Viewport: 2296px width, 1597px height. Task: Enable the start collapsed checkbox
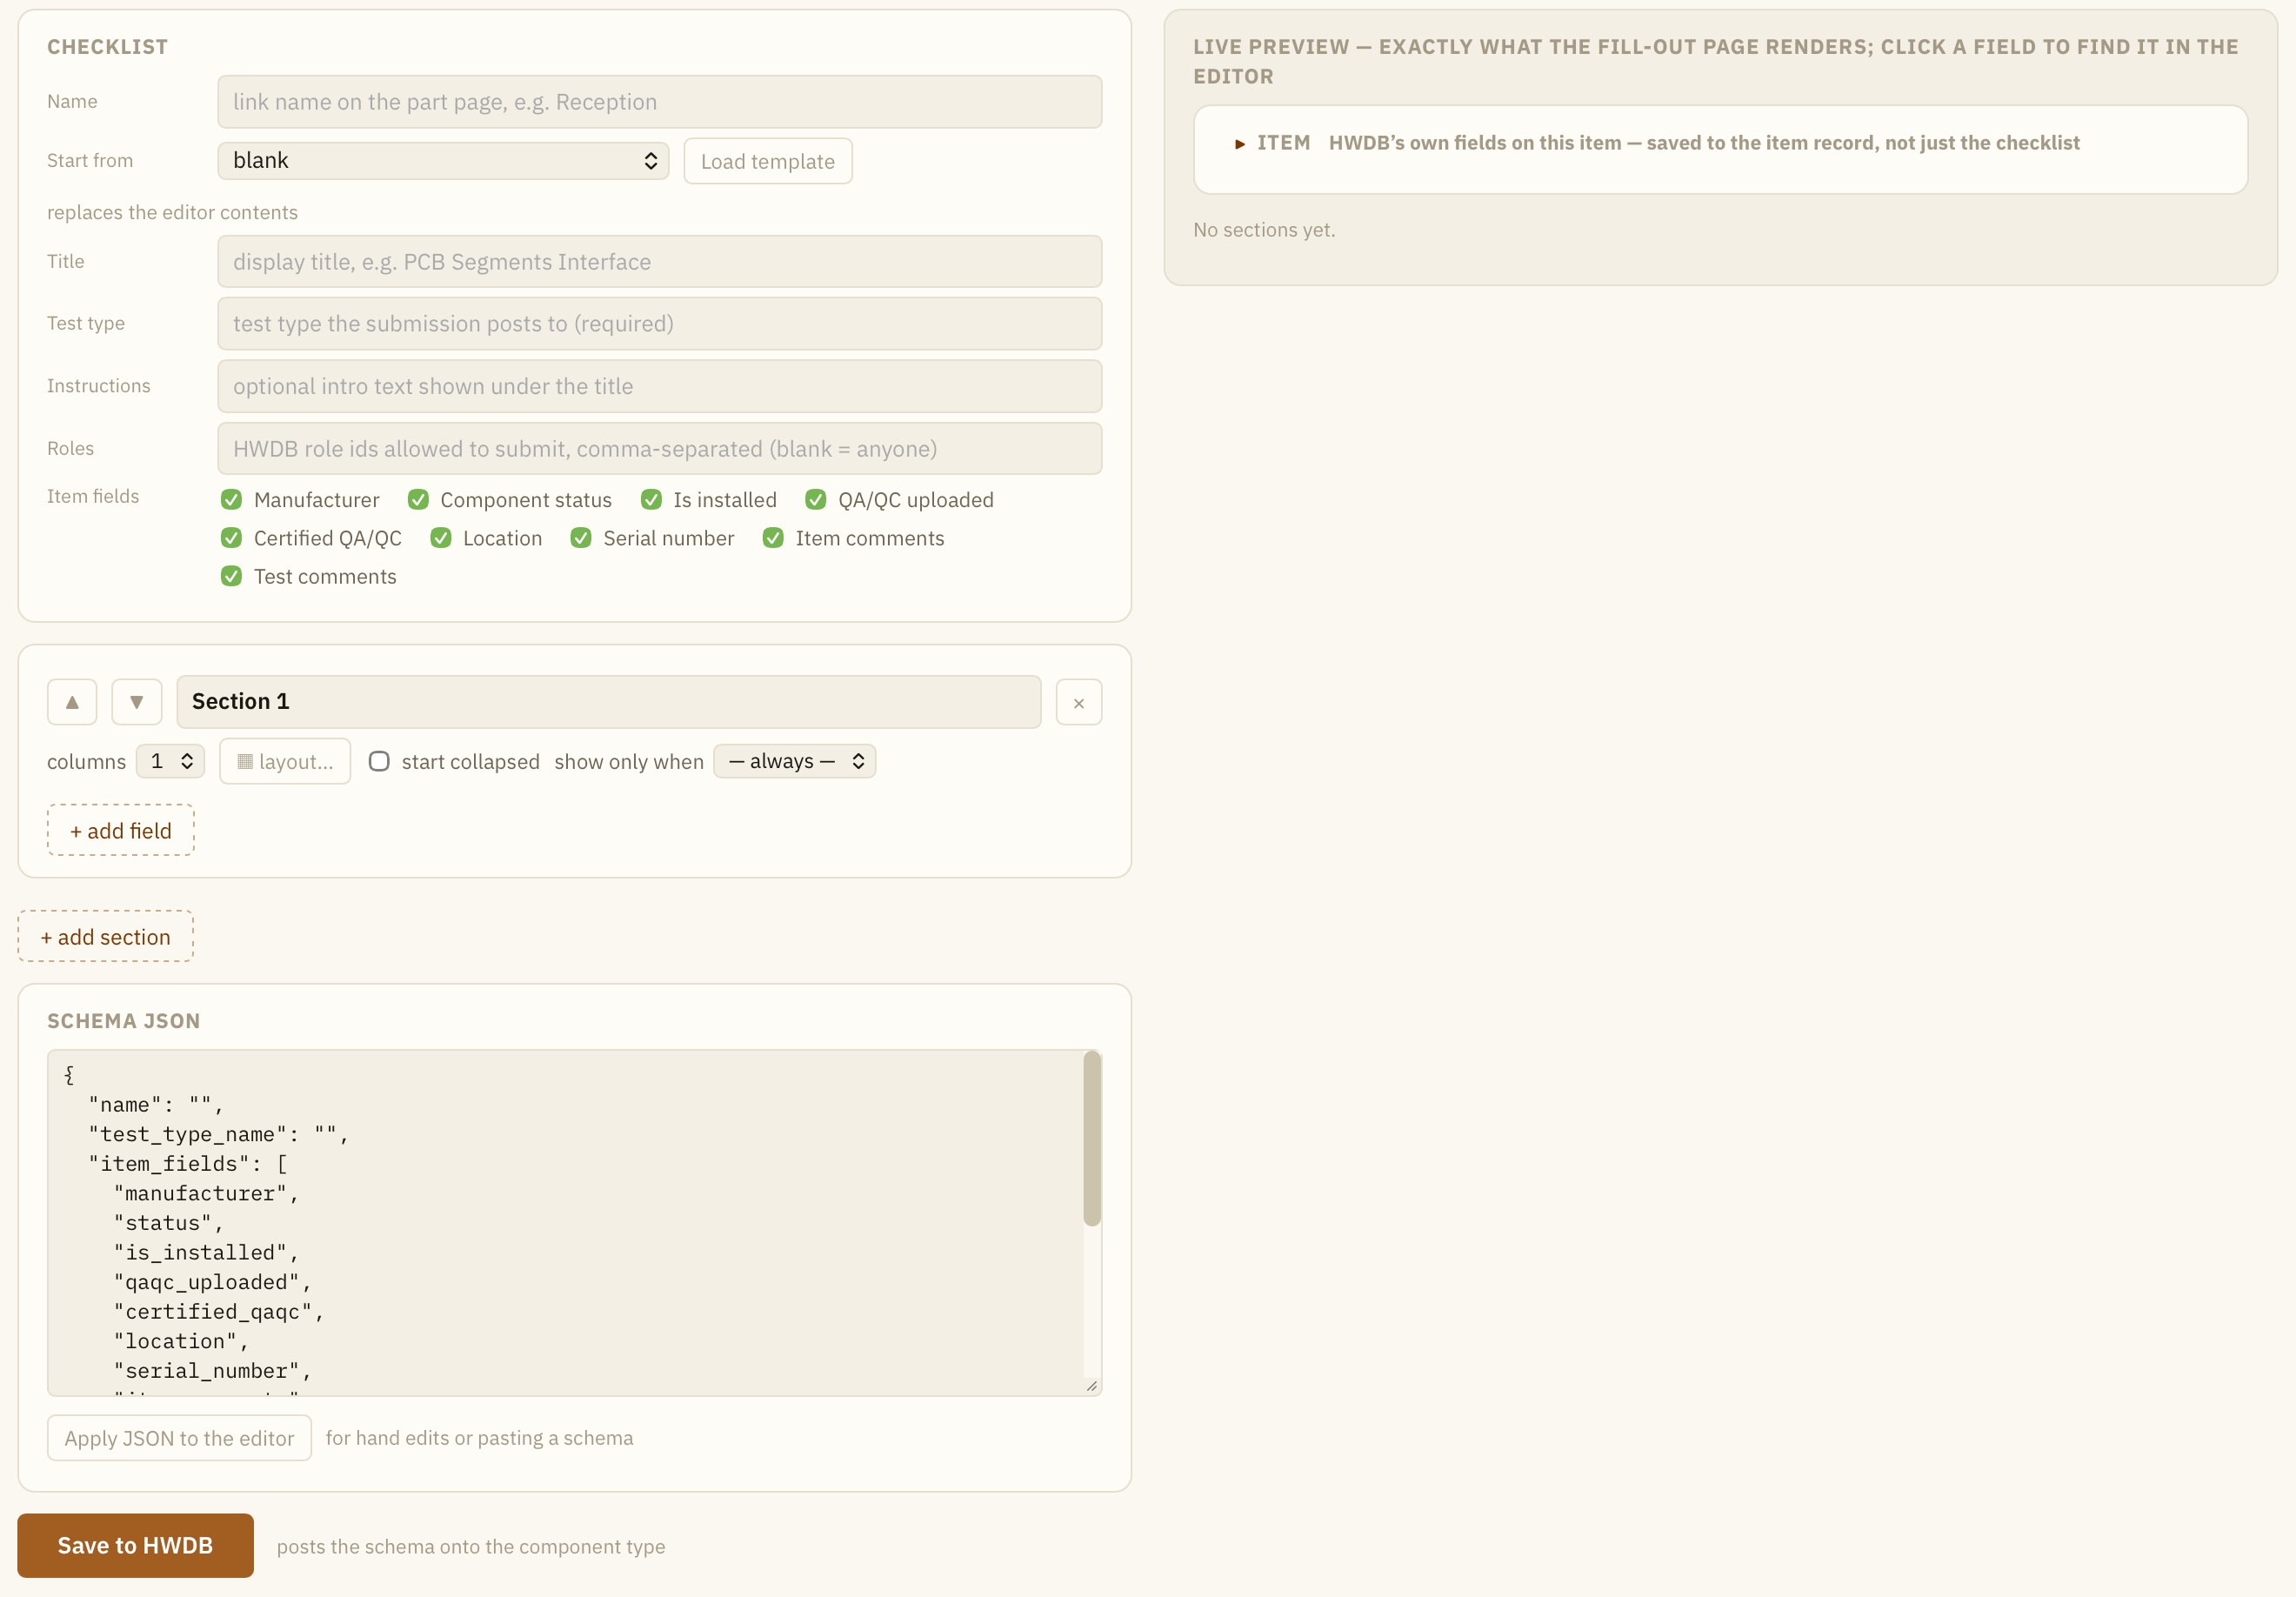tap(379, 762)
